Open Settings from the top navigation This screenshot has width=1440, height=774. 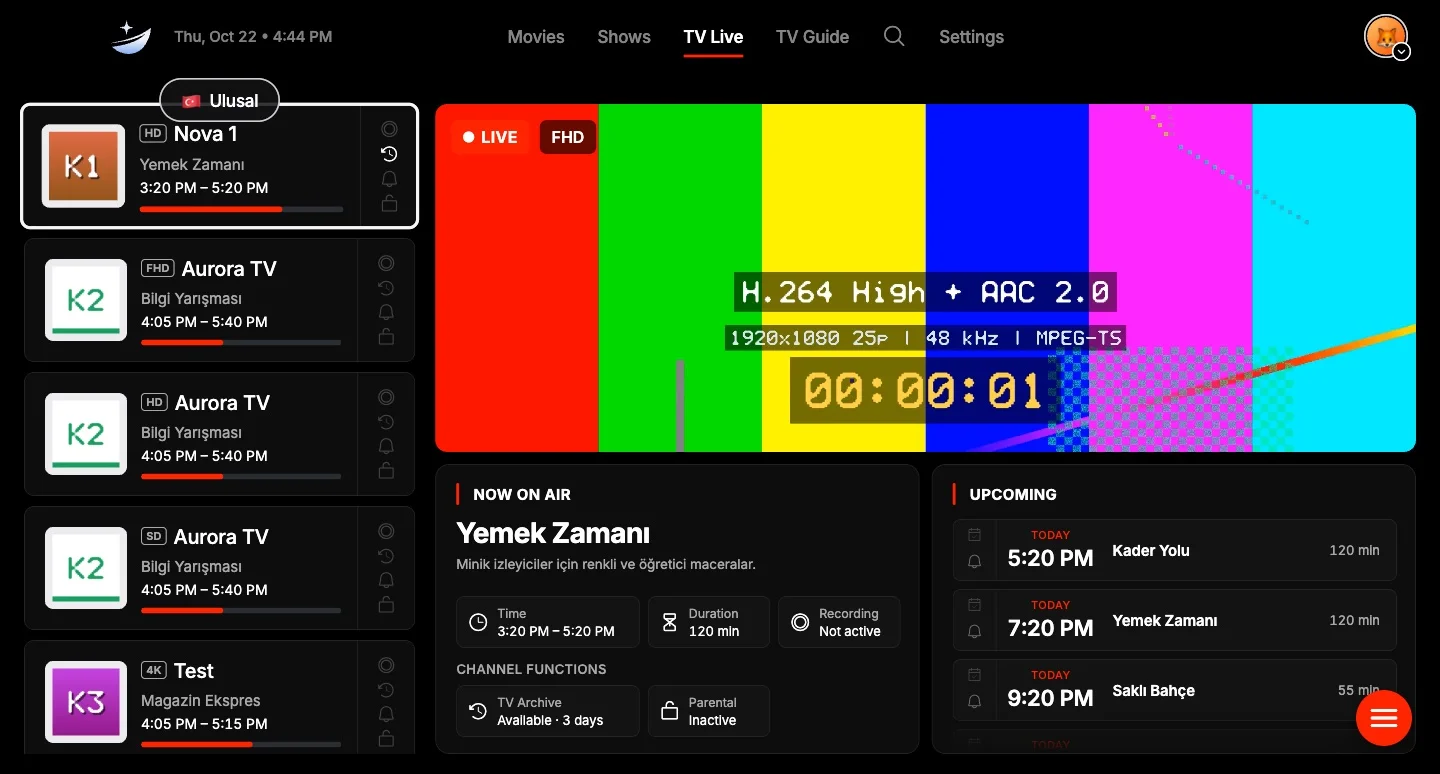tap(971, 37)
